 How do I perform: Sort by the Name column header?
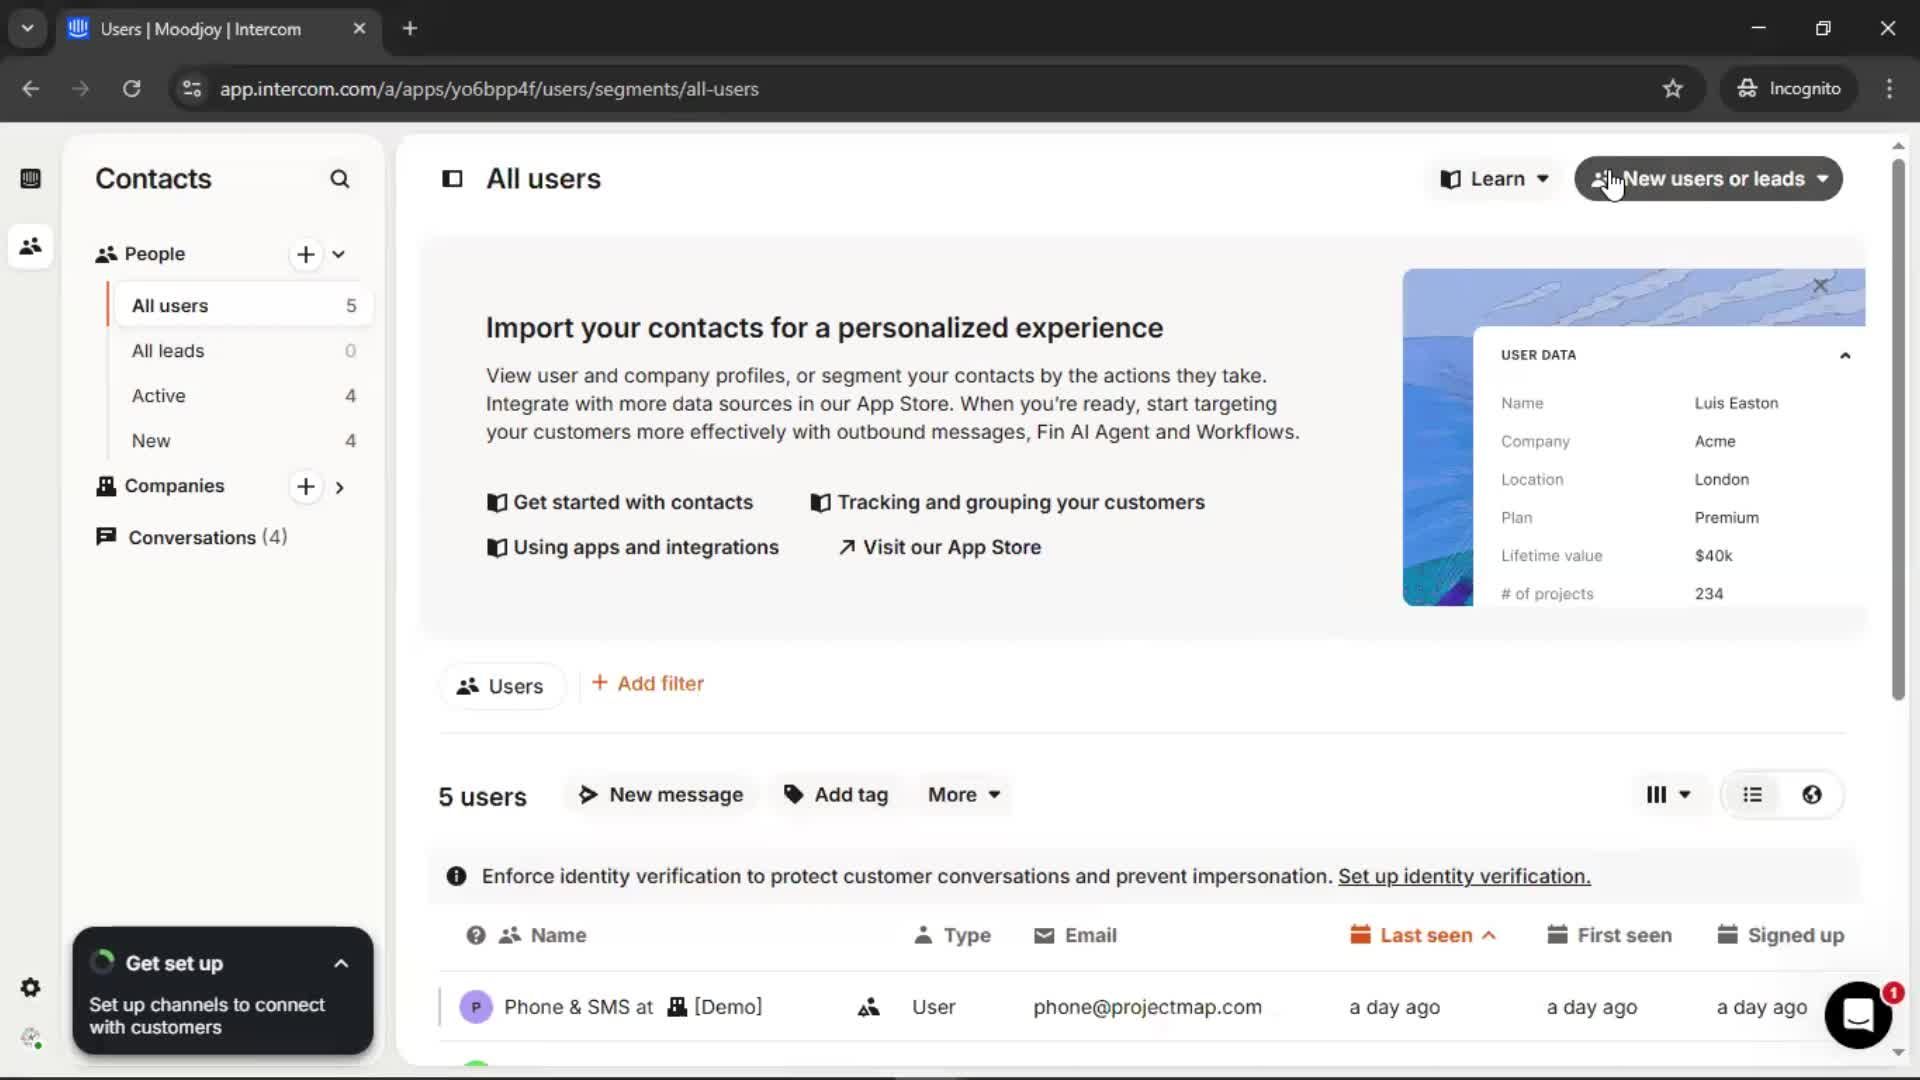pos(543,936)
